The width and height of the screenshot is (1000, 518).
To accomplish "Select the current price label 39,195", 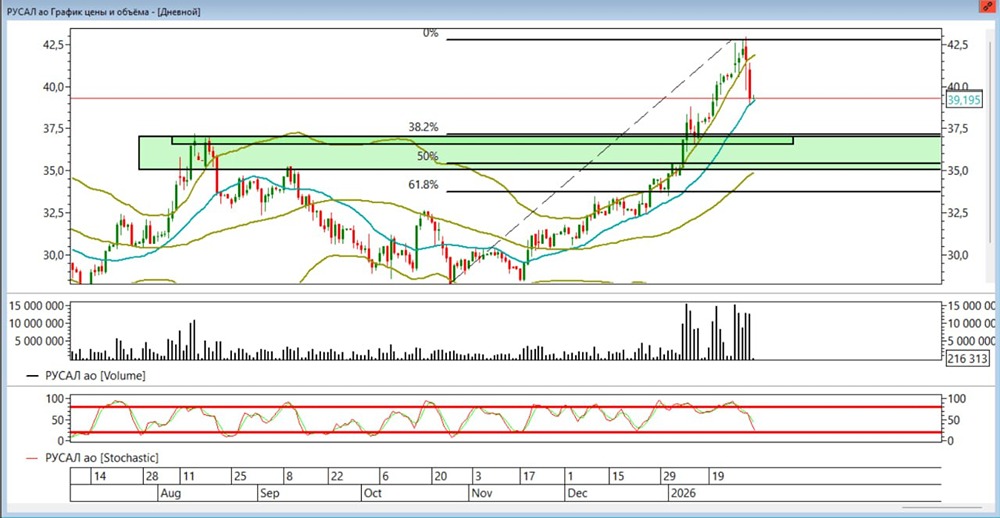I will [964, 100].
